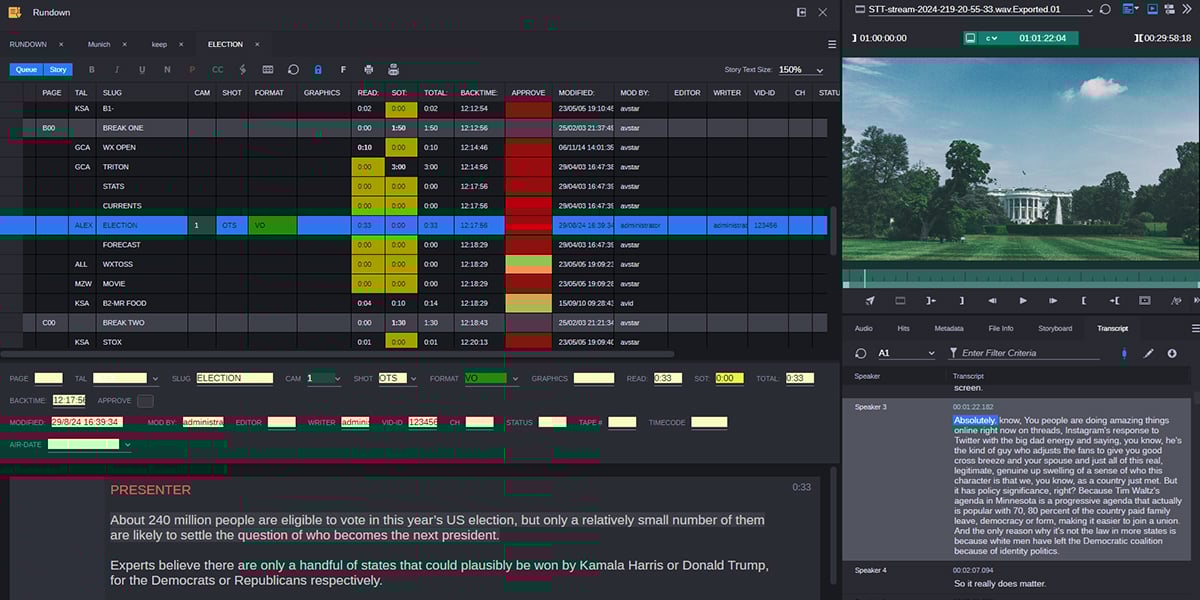Viewport: 1200px width, 600px height.
Task: Close the ELECTION tab
Action: pos(257,44)
